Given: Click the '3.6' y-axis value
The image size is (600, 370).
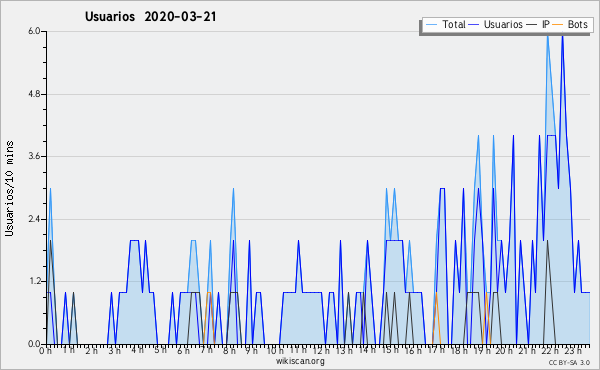Looking at the screenshot, I should (x=35, y=156).
